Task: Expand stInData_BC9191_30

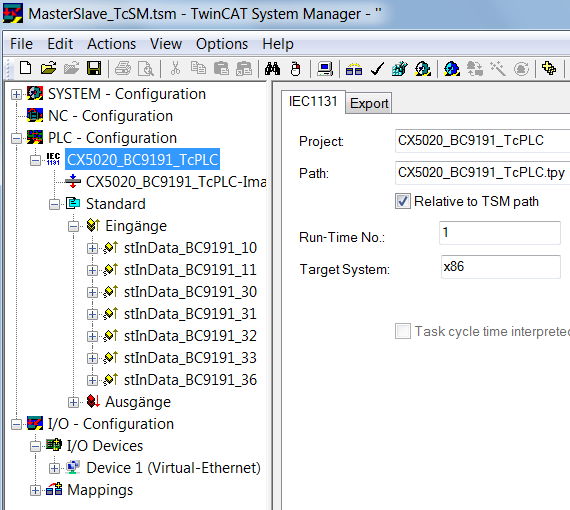Action: [x=92, y=292]
